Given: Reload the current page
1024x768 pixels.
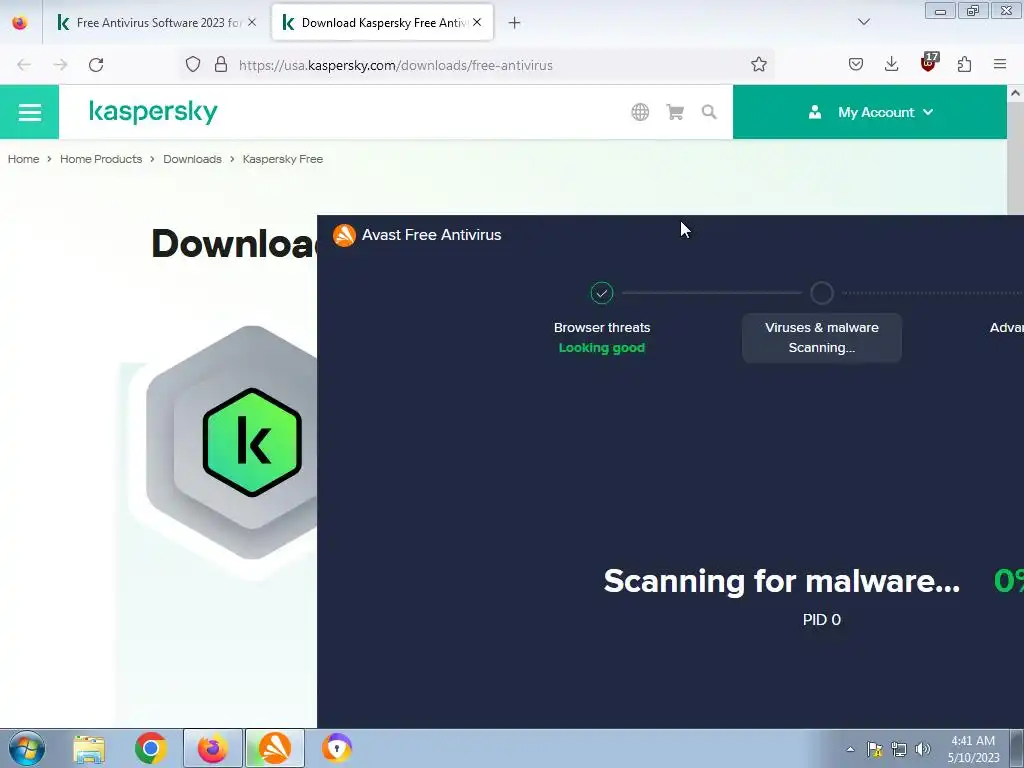Looking at the screenshot, I should click(96, 65).
